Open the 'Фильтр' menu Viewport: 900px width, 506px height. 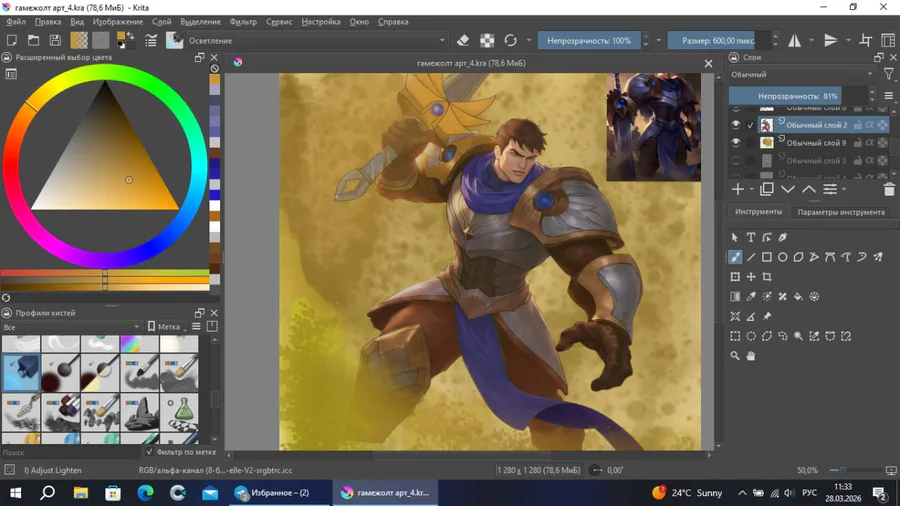243,22
